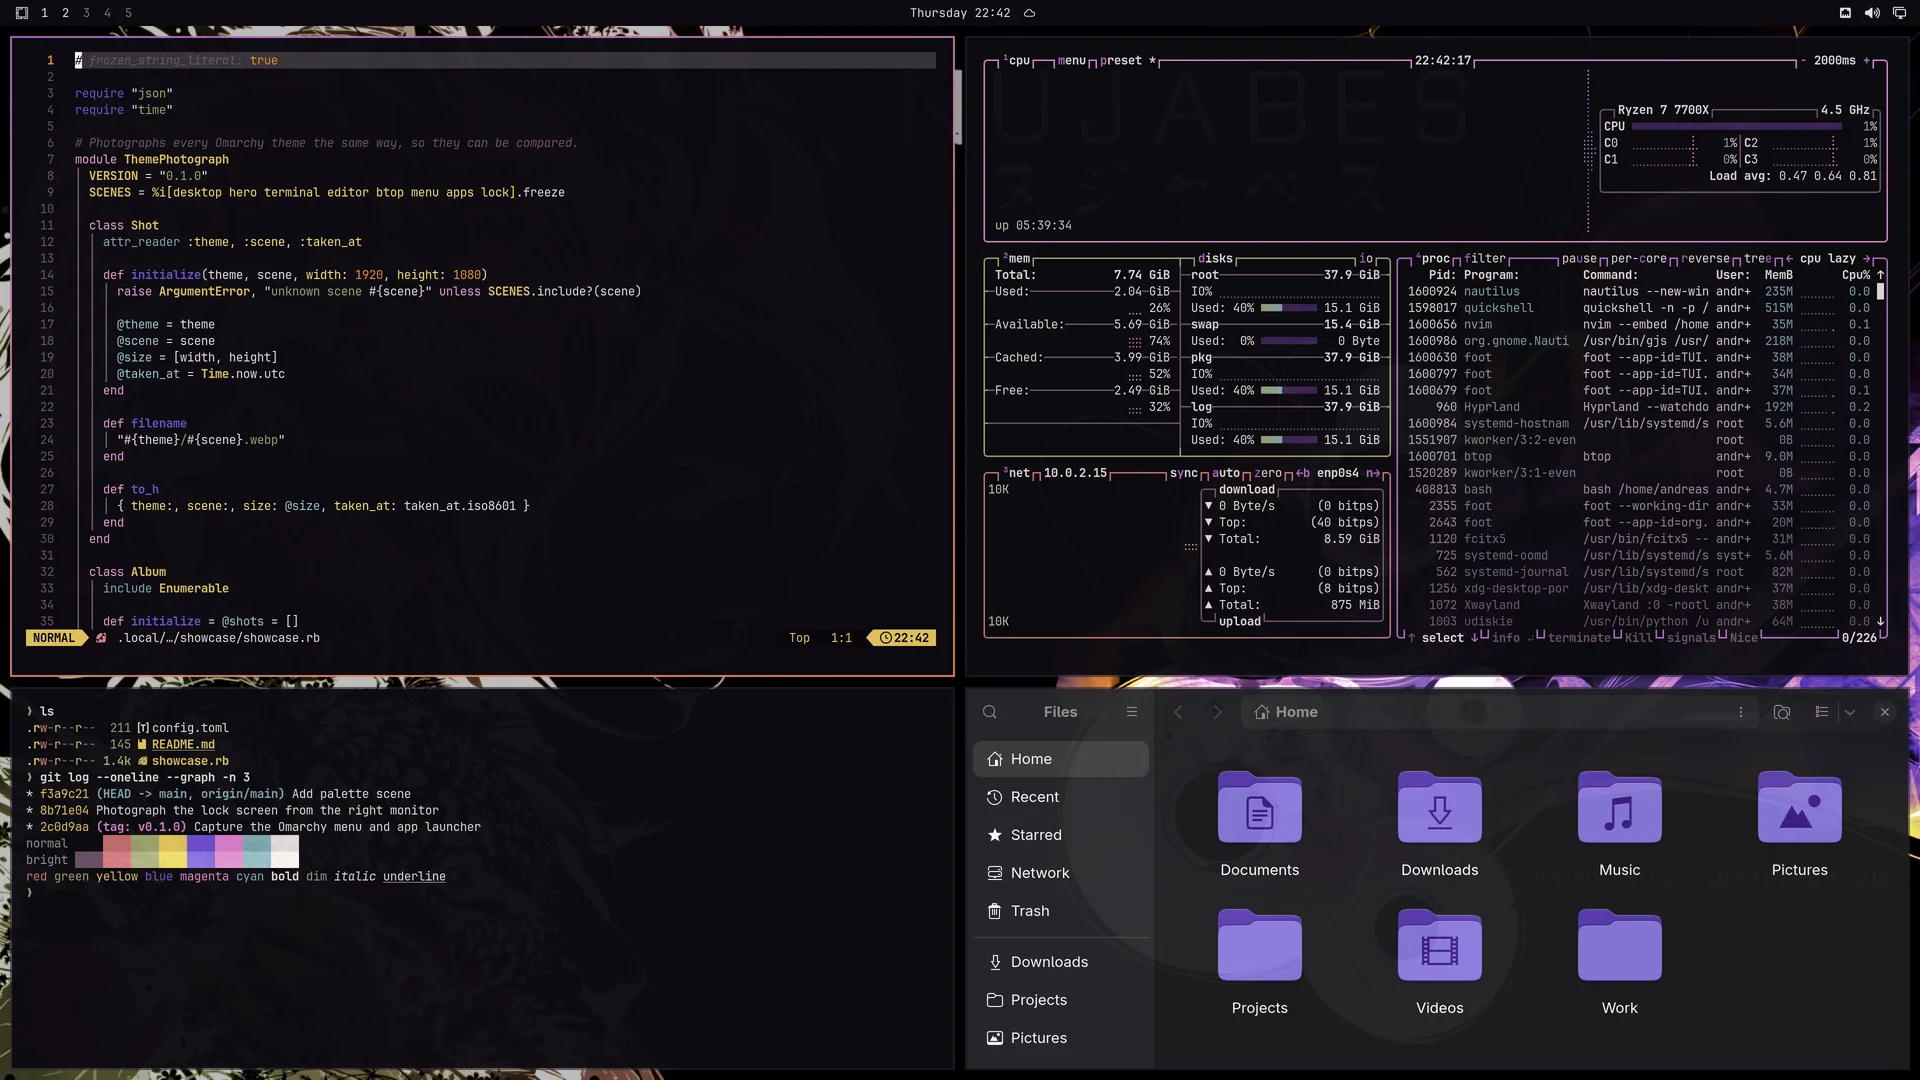The height and width of the screenshot is (1080, 1920).
Task: Switch to workspace 3
Action: [x=86, y=13]
